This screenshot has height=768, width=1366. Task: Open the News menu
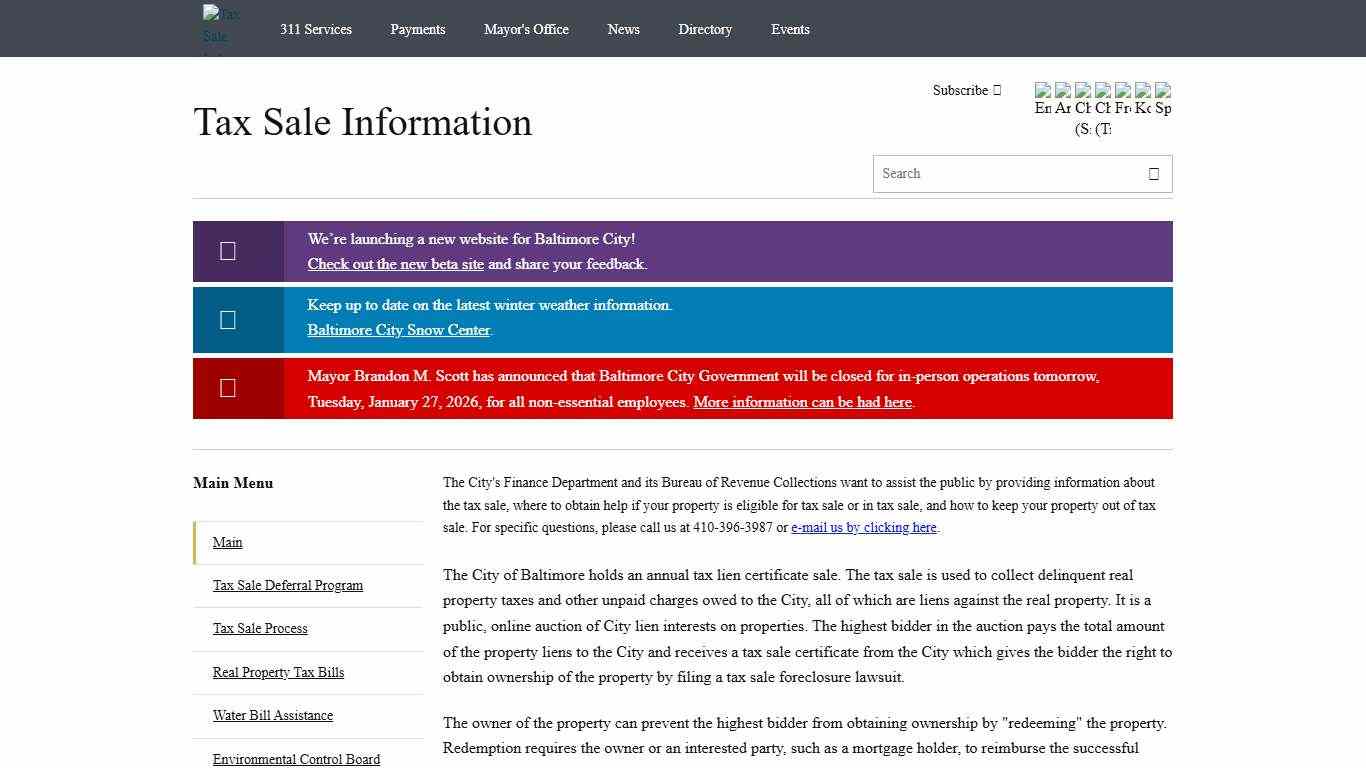pos(623,29)
